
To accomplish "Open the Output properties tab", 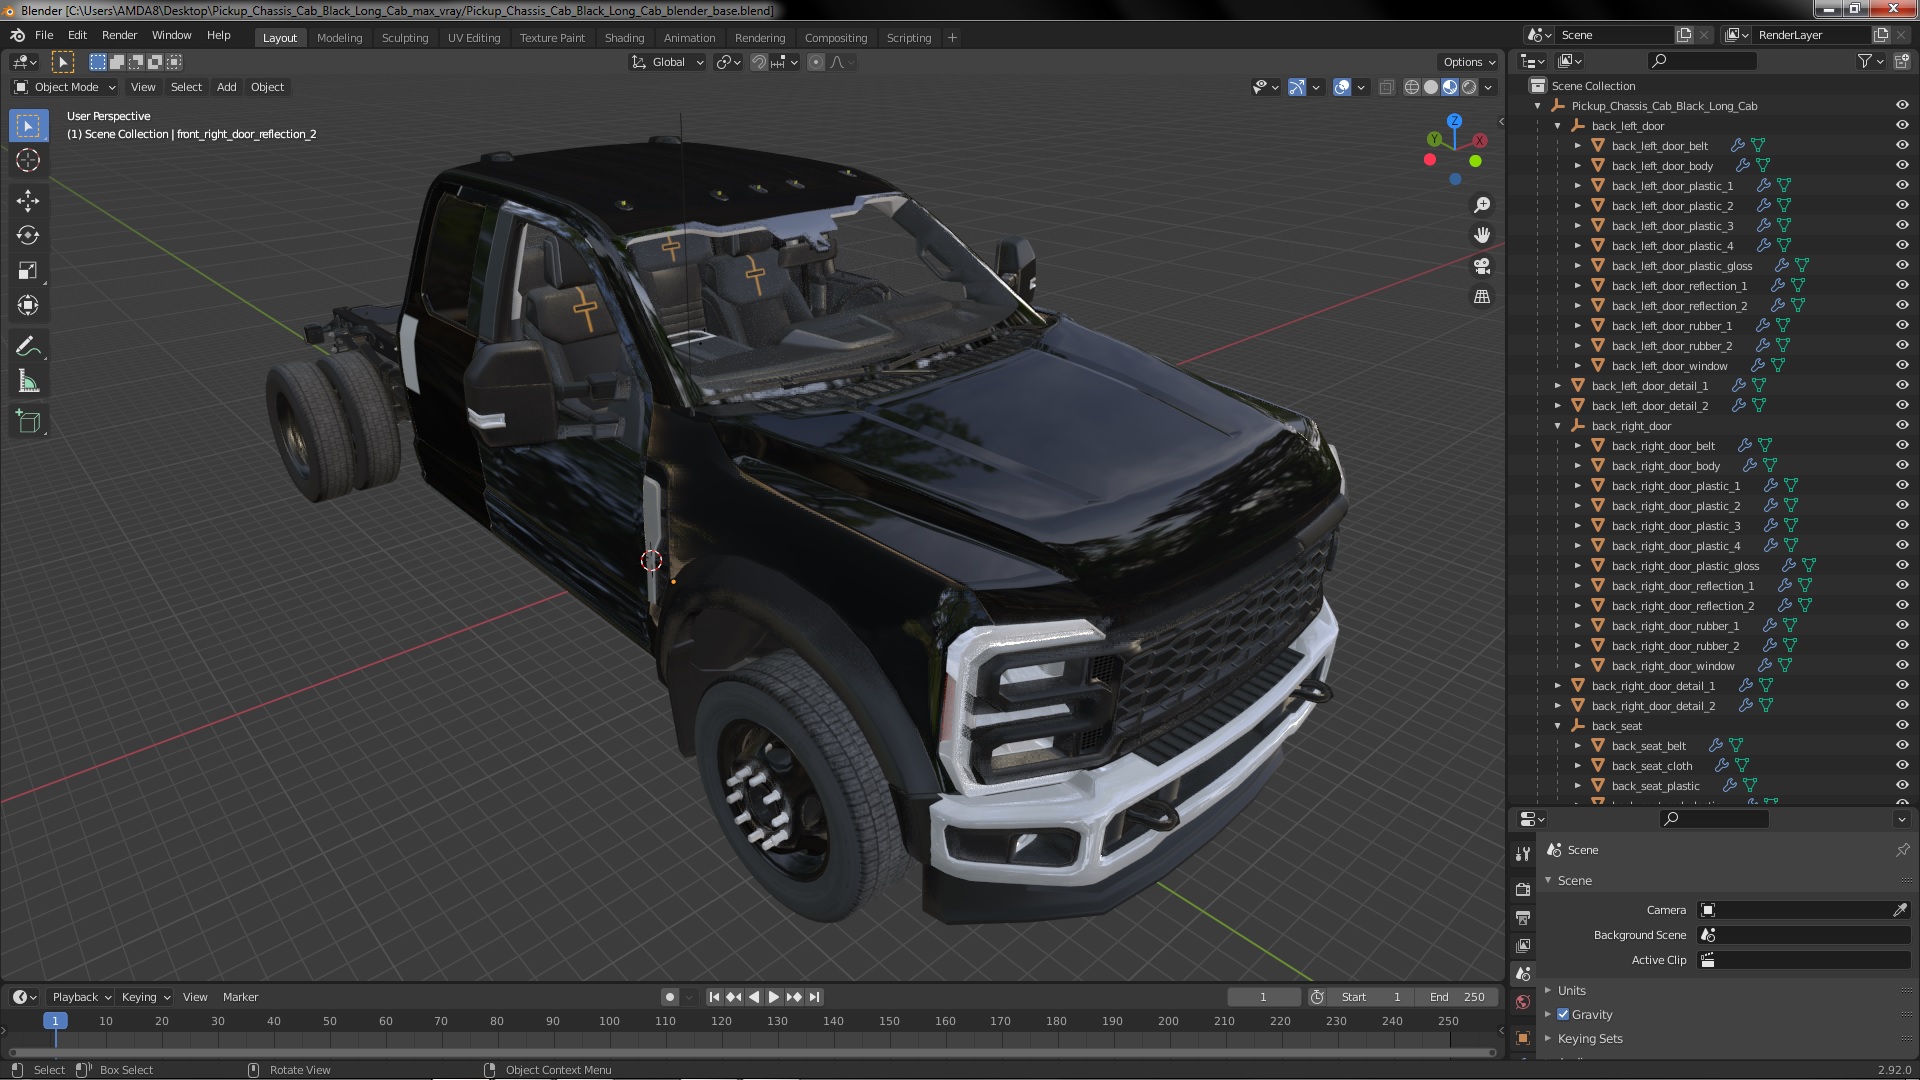I will (x=1523, y=917).
